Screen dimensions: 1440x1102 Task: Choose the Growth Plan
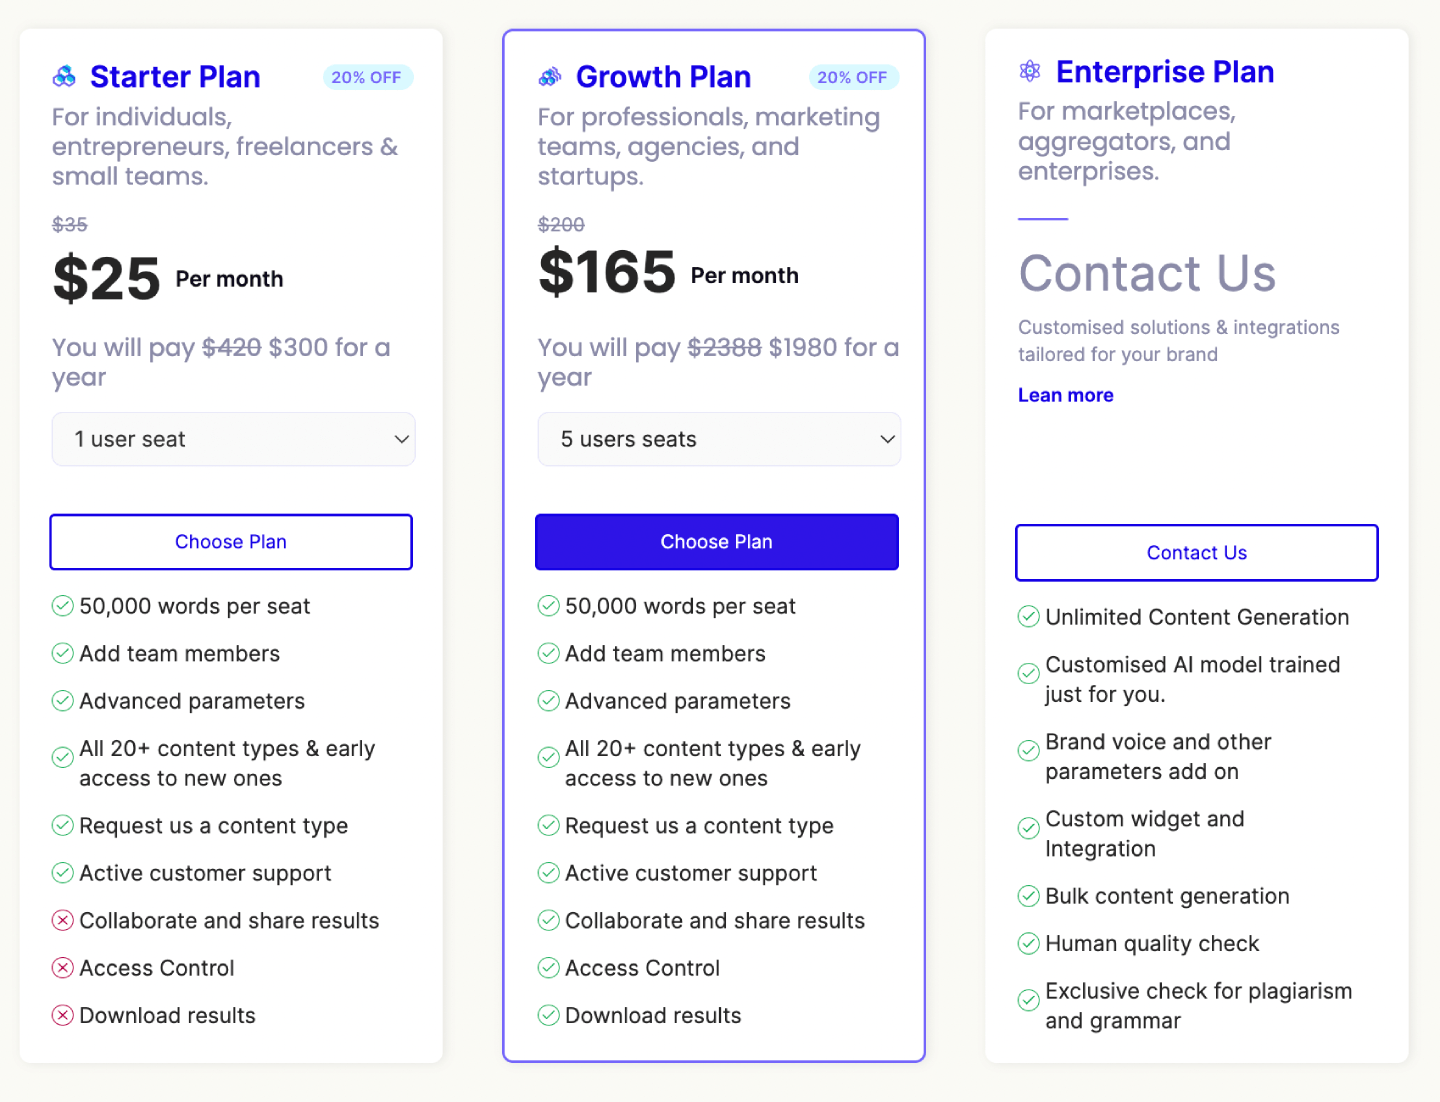[x=717, y=542]
